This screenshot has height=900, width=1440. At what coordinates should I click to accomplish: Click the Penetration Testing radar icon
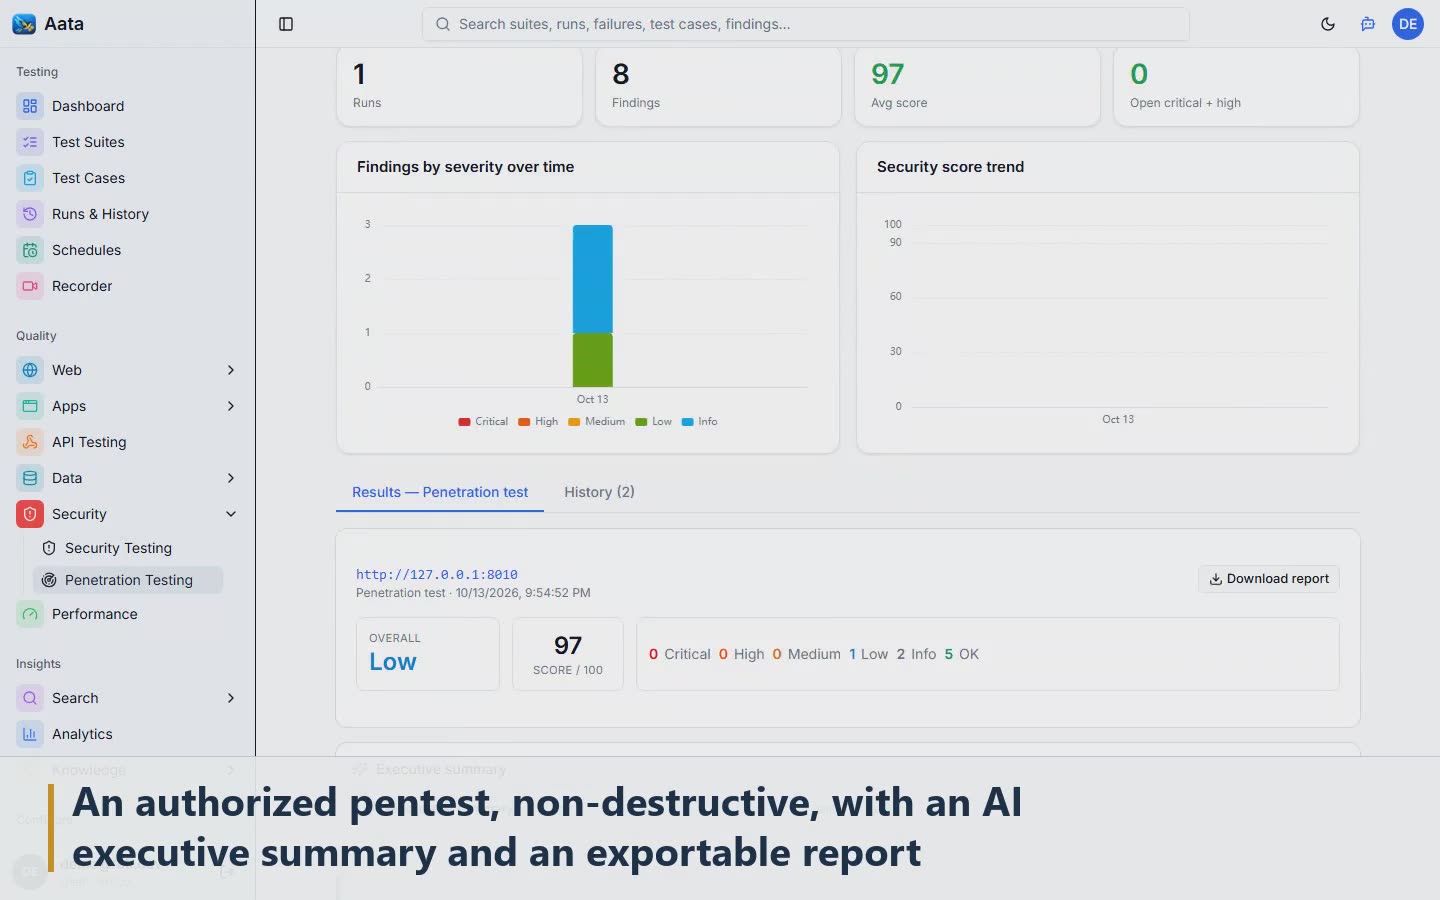[x=49, y=580]
